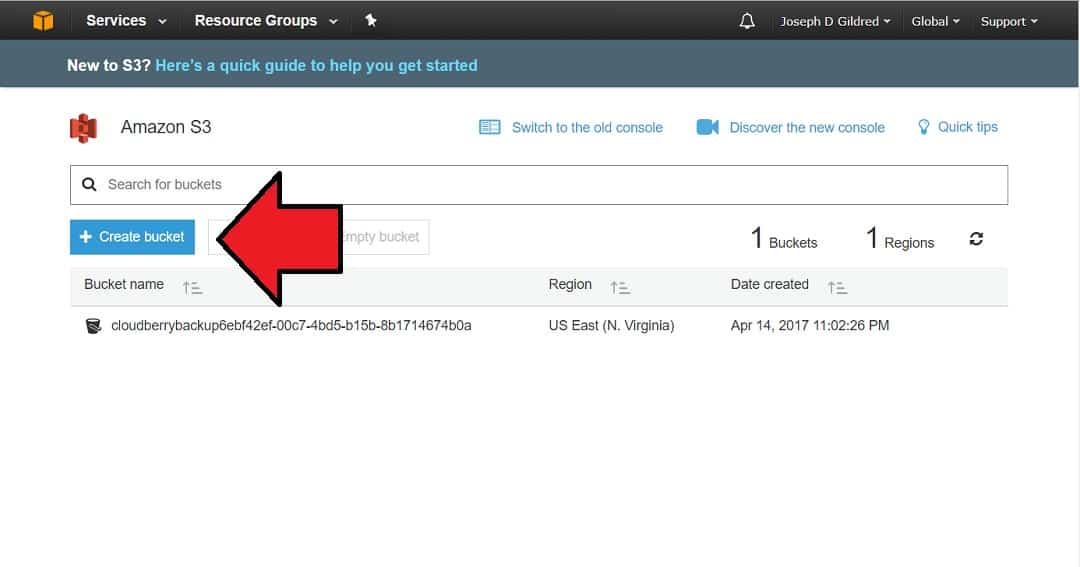Refresh the bucket list
This screenshot has height=567, width=1080.
point(976,238)
